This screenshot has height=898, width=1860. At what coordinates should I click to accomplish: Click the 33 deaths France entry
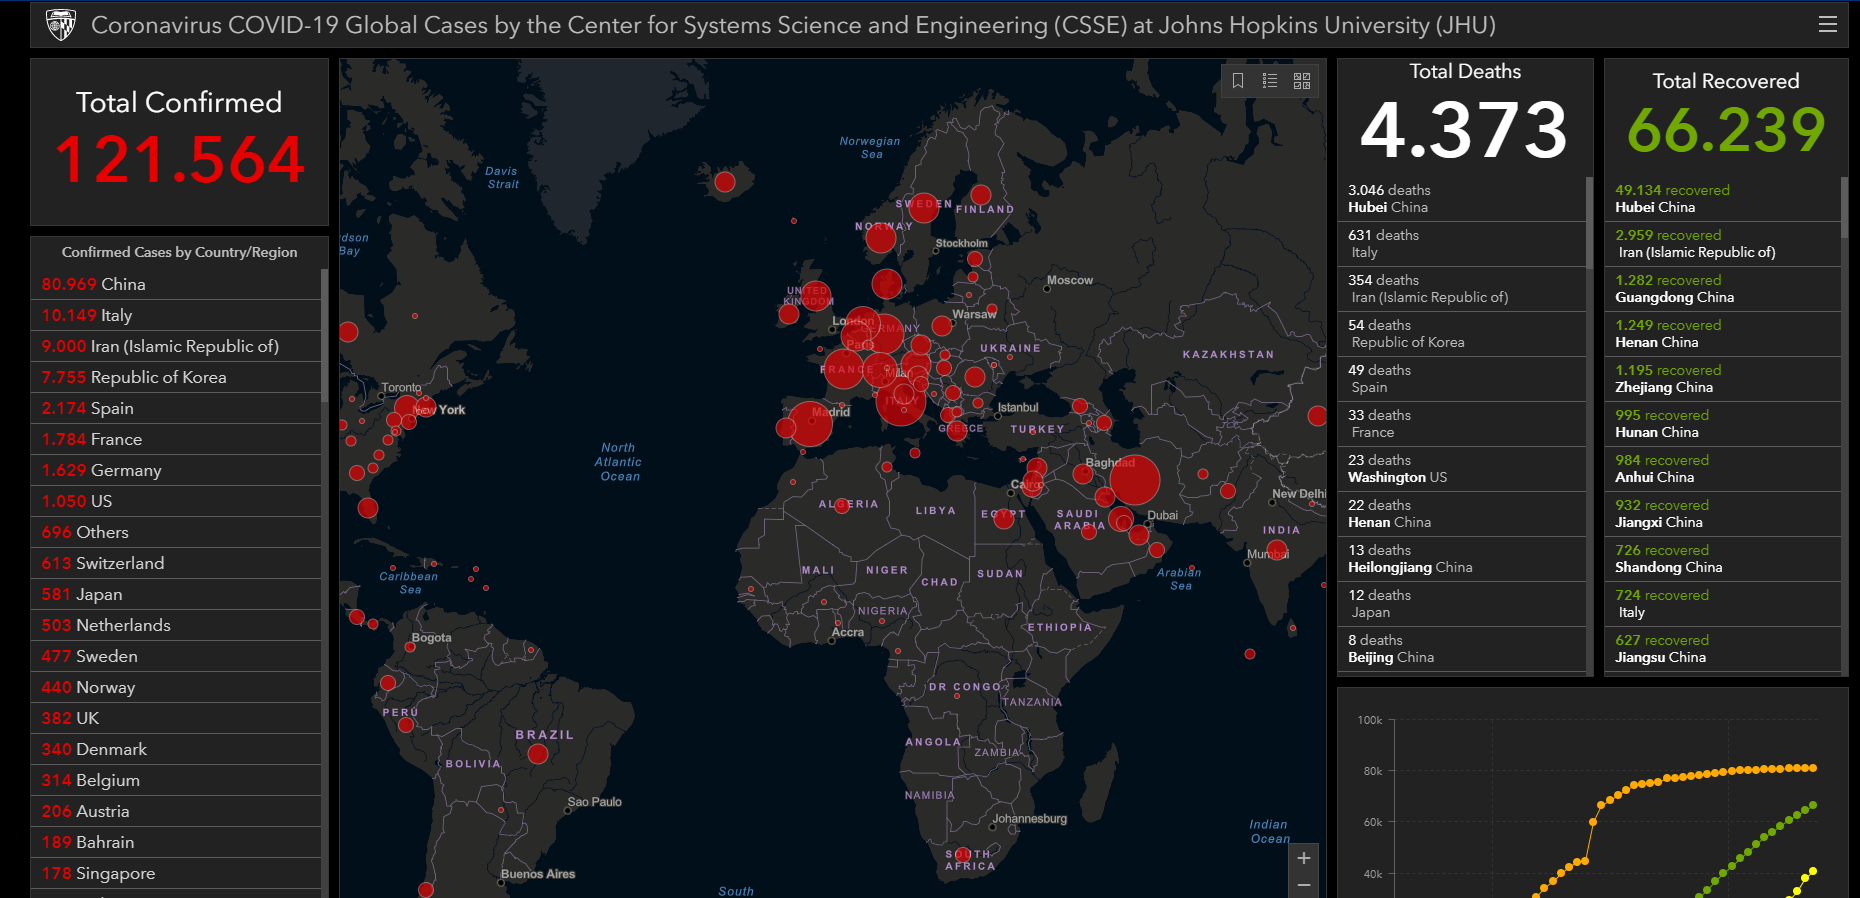pyautogui.click(x=1461, y=424)
